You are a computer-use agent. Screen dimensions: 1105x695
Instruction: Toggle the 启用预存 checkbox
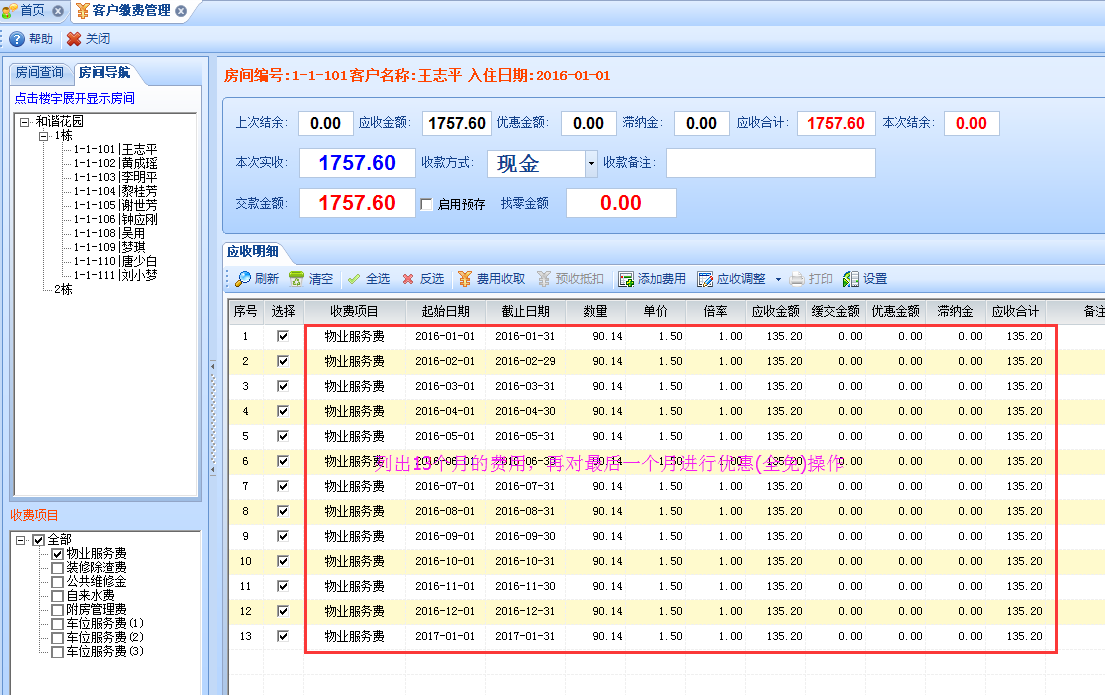click(426, 204)
